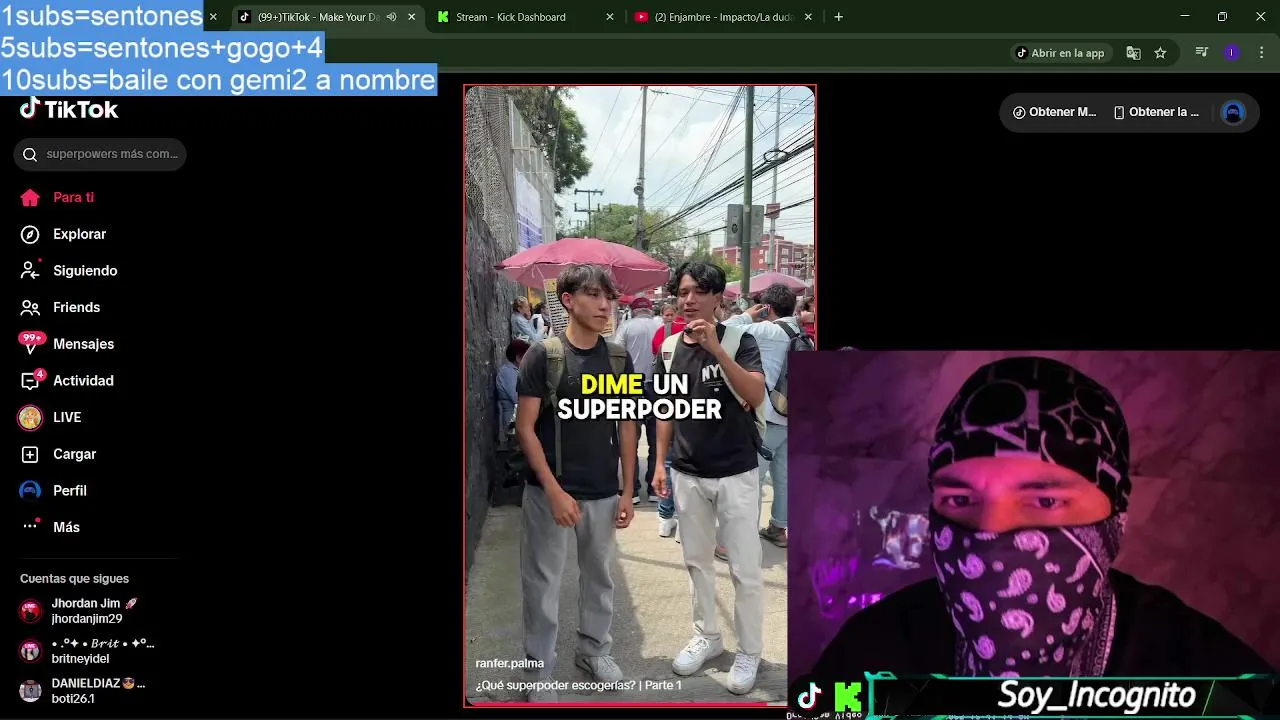This screenshot has height=720, width=1280.
Task: Open Mensajes in the sidebar
Action: [83, 344]
